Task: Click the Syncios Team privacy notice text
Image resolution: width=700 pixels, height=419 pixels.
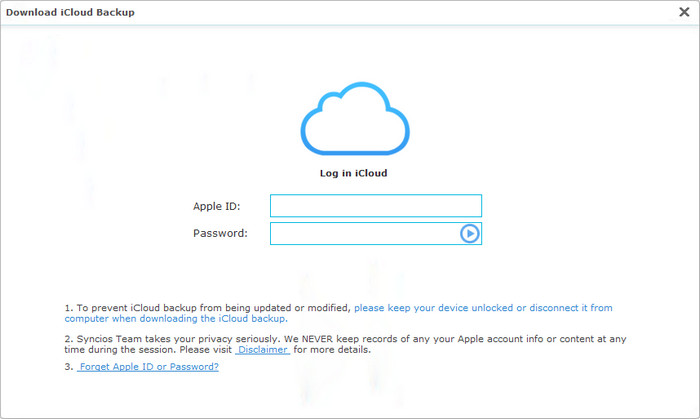Action: [345, 344]
